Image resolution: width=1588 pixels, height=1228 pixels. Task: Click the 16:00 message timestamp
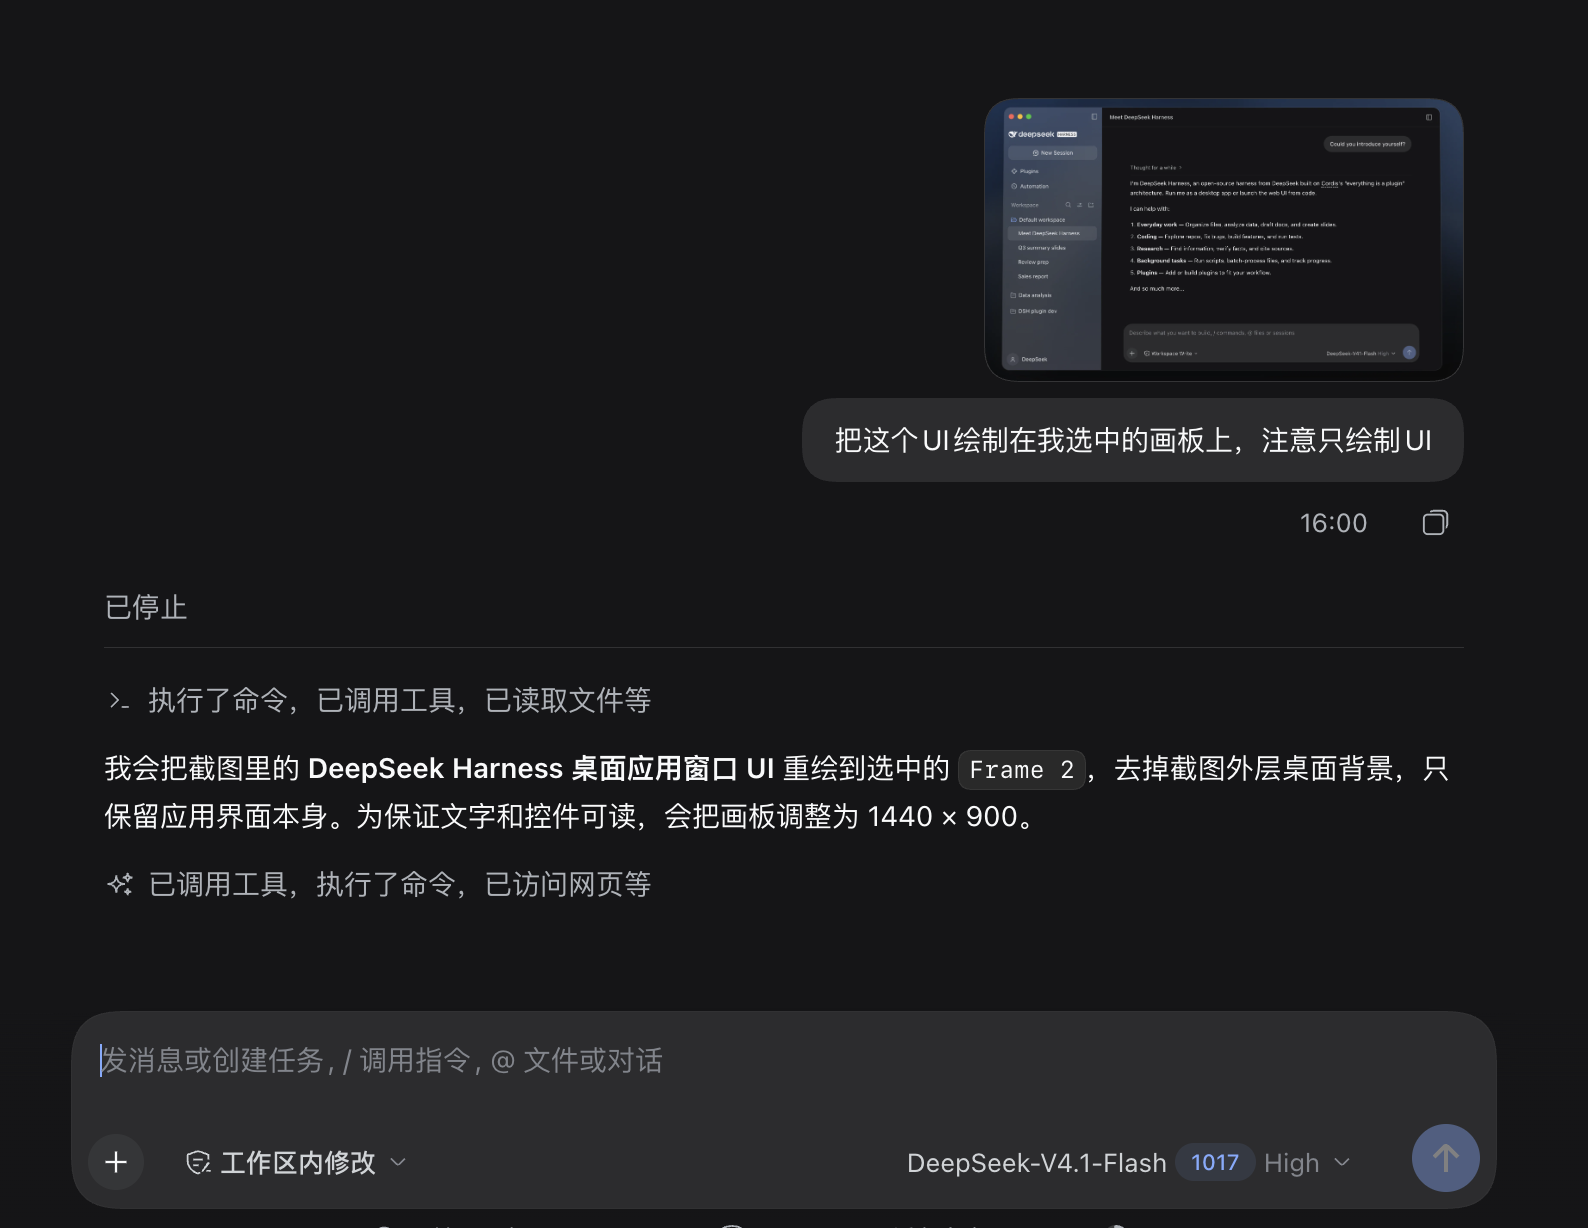point(1333,523)
